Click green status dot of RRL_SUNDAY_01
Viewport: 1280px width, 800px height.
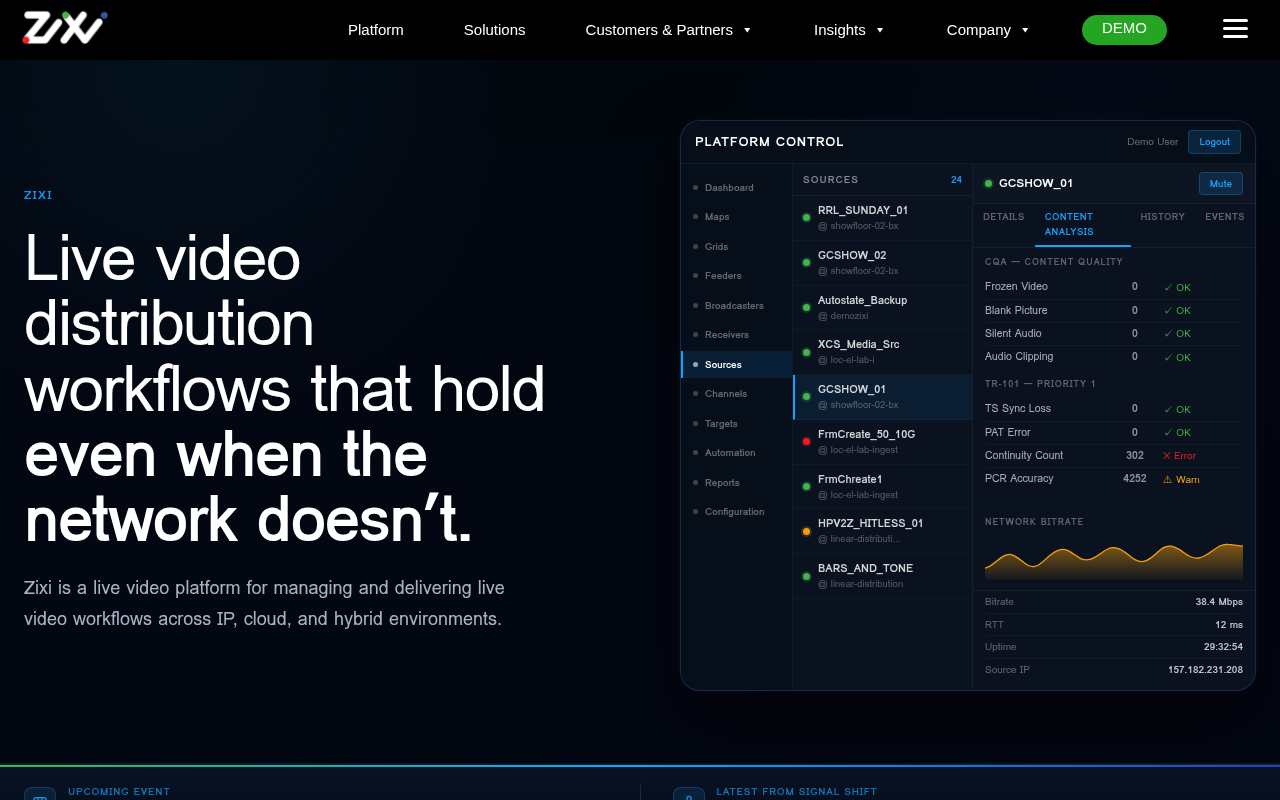click(x=806, y=218)
